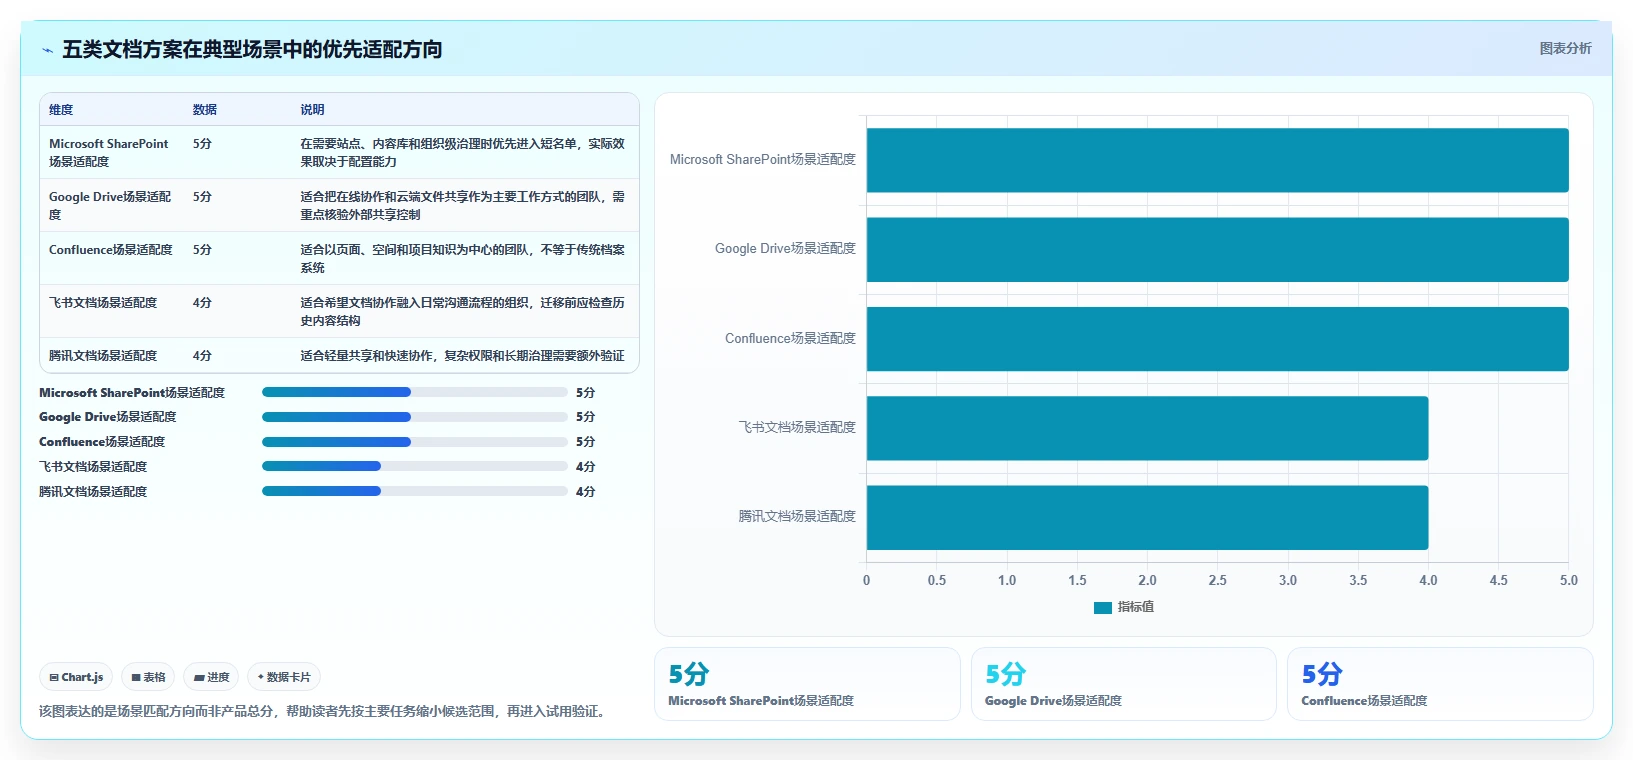The width and height of the screenshot is (1633, 760).
Task: Click the Microsoft SharePoint progress bar
Action: click(414, 392)
